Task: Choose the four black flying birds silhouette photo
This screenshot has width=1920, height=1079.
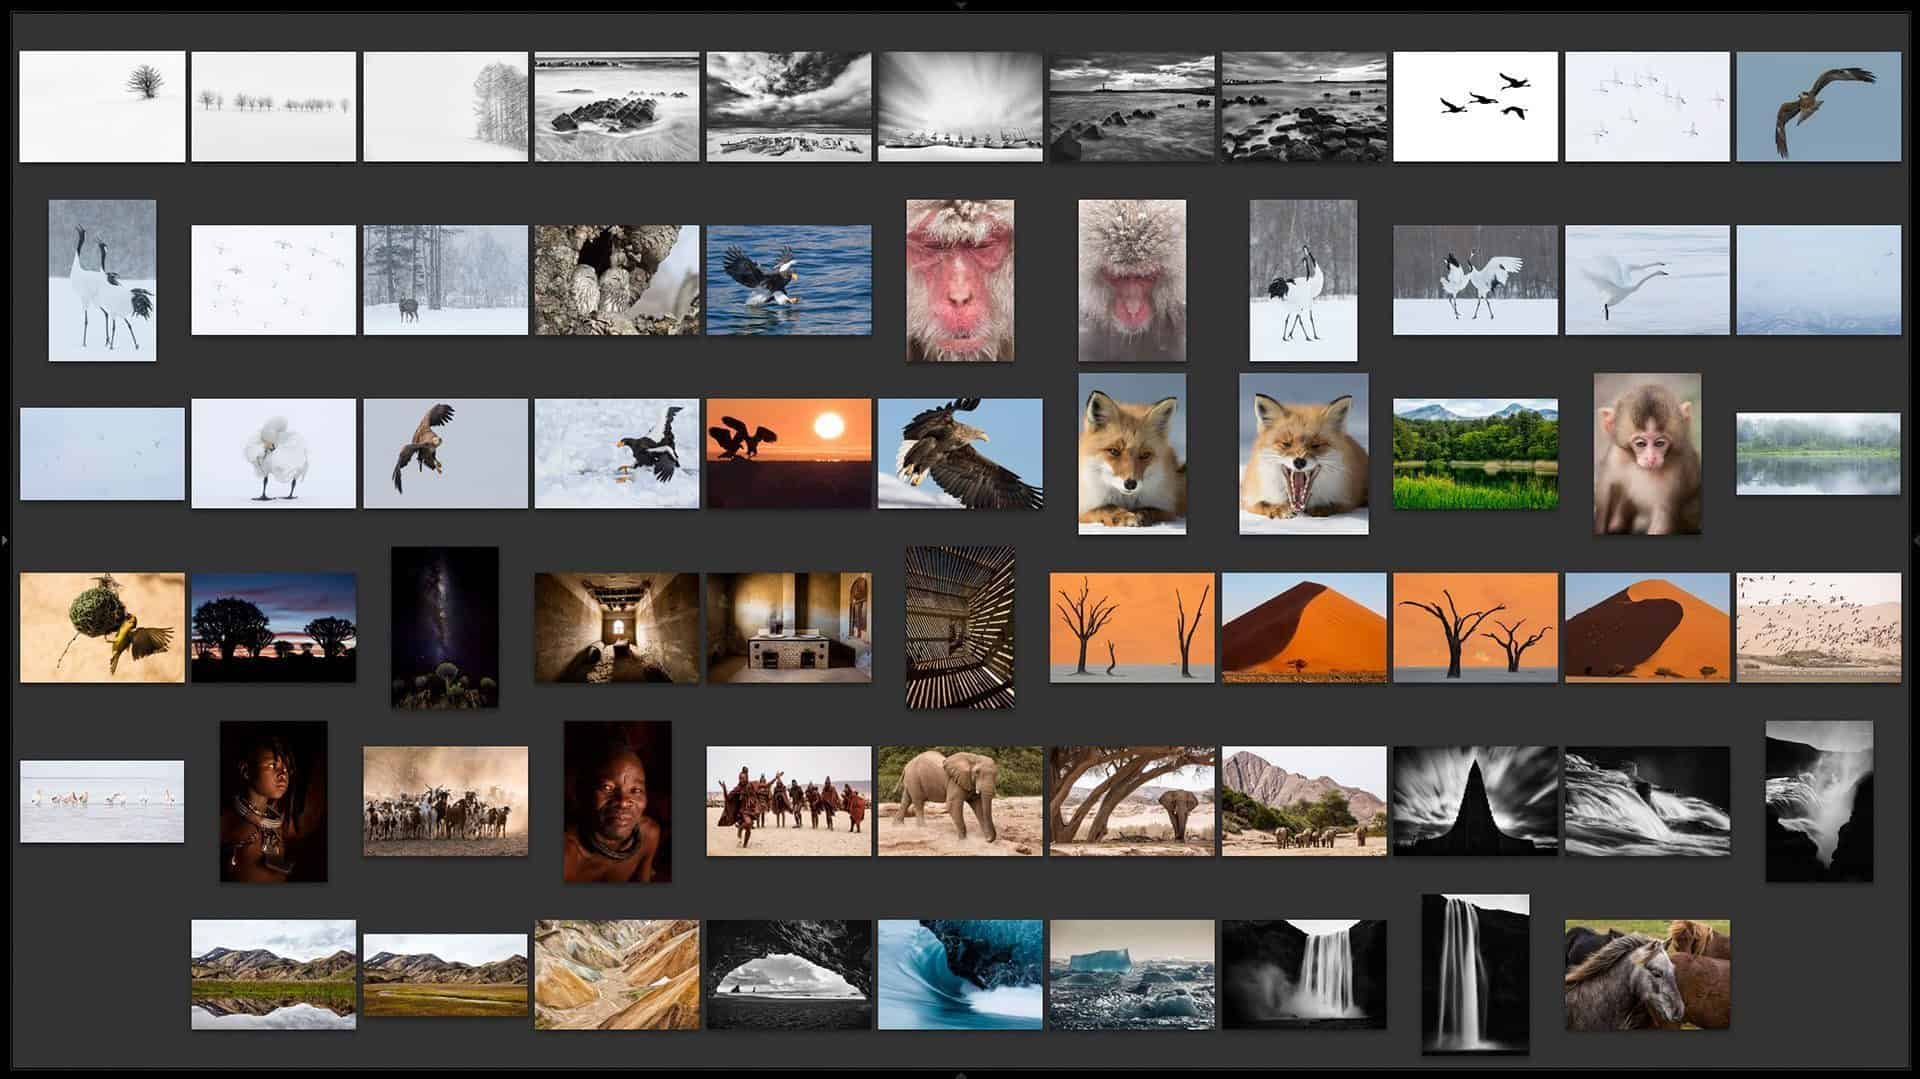Action: pos(1475,107)
